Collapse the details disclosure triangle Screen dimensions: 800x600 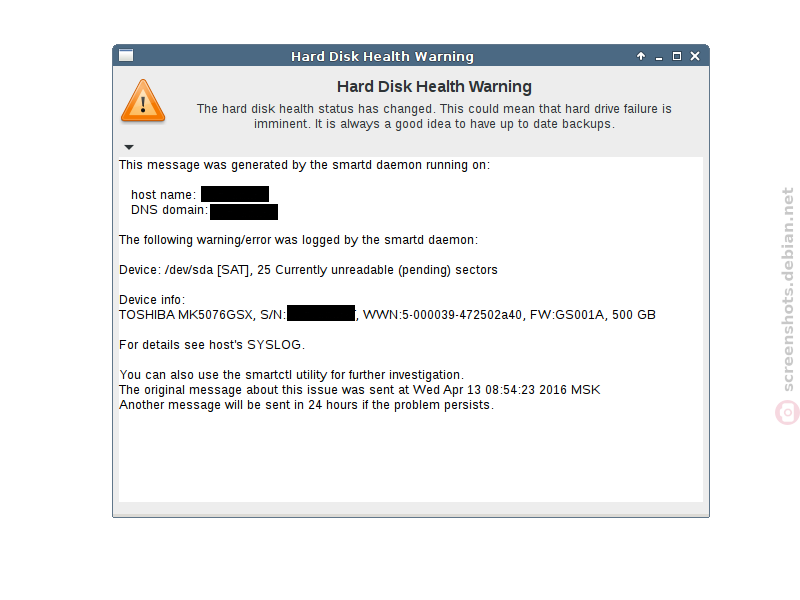pyautogui.click(x=129, y=147)
